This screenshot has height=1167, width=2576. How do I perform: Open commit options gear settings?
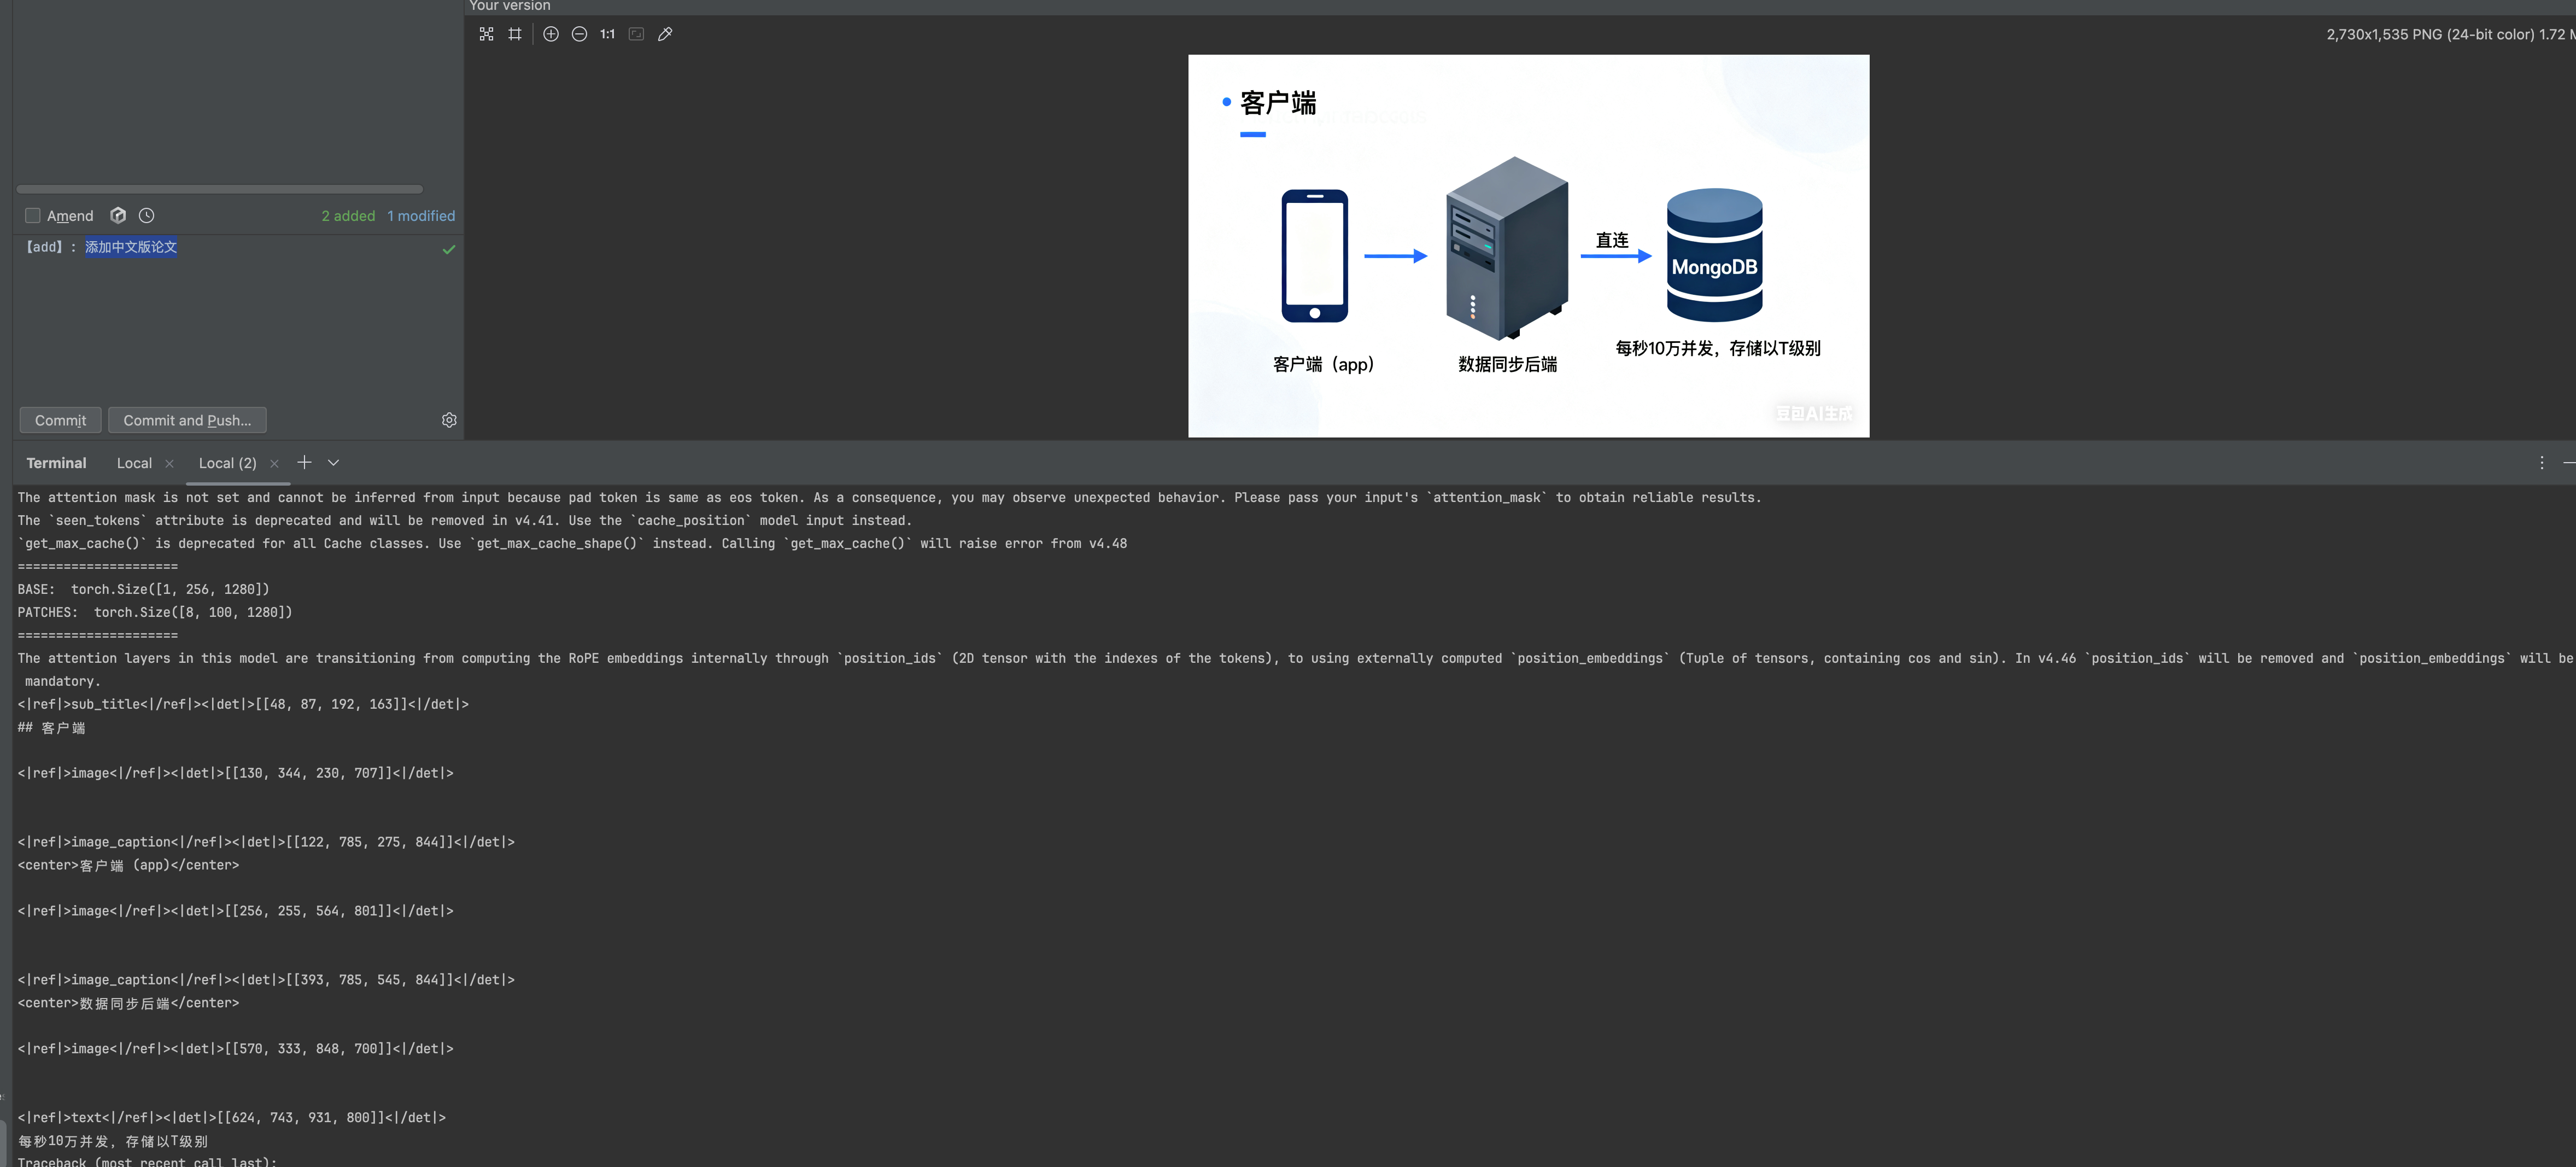pyautogui.click(x=449, y=420)
